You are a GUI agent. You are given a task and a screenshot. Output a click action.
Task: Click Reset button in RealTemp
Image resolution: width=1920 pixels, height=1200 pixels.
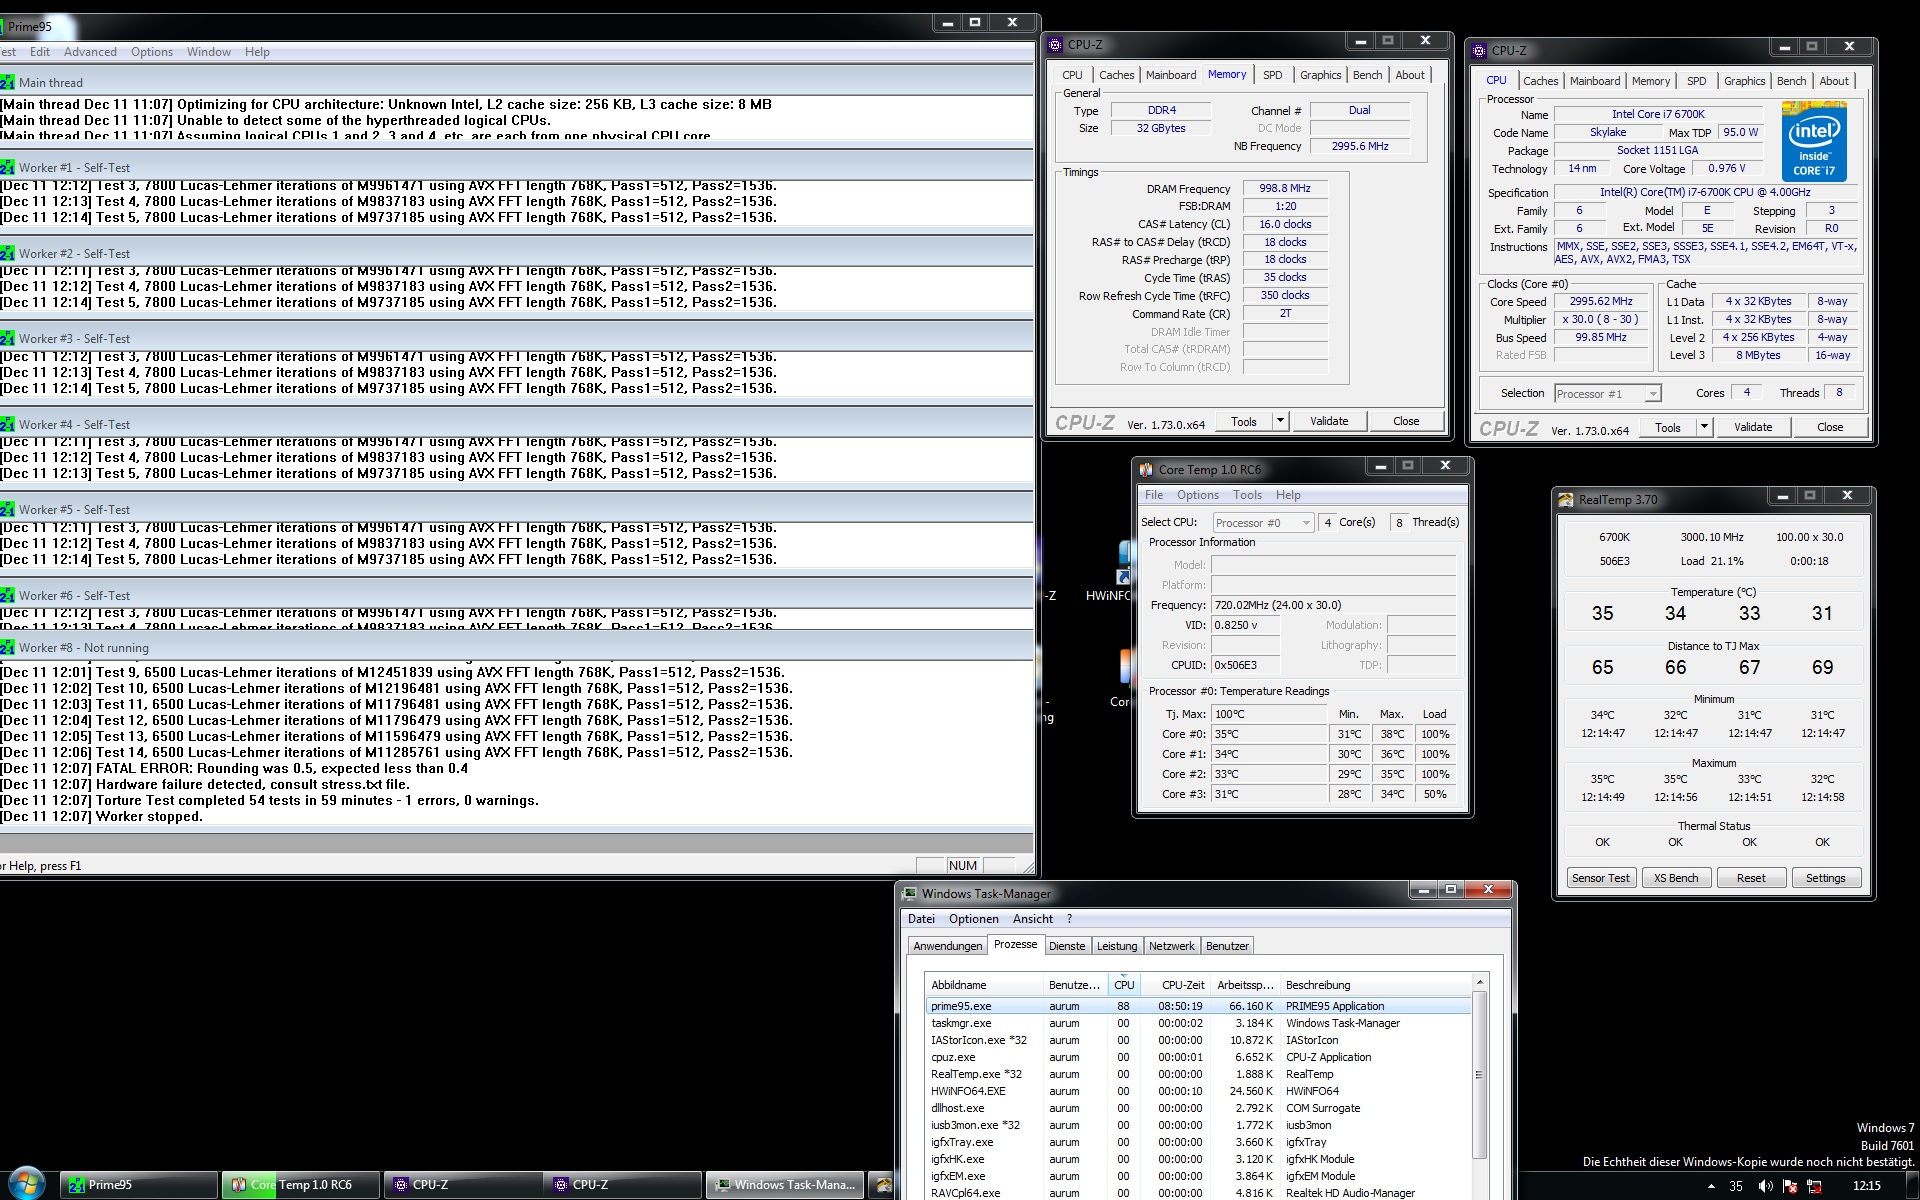[x=1751, y=878]
